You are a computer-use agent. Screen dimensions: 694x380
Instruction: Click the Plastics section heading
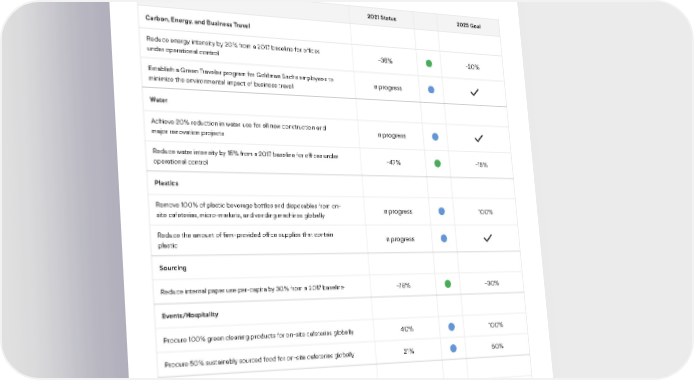point(166,183)
